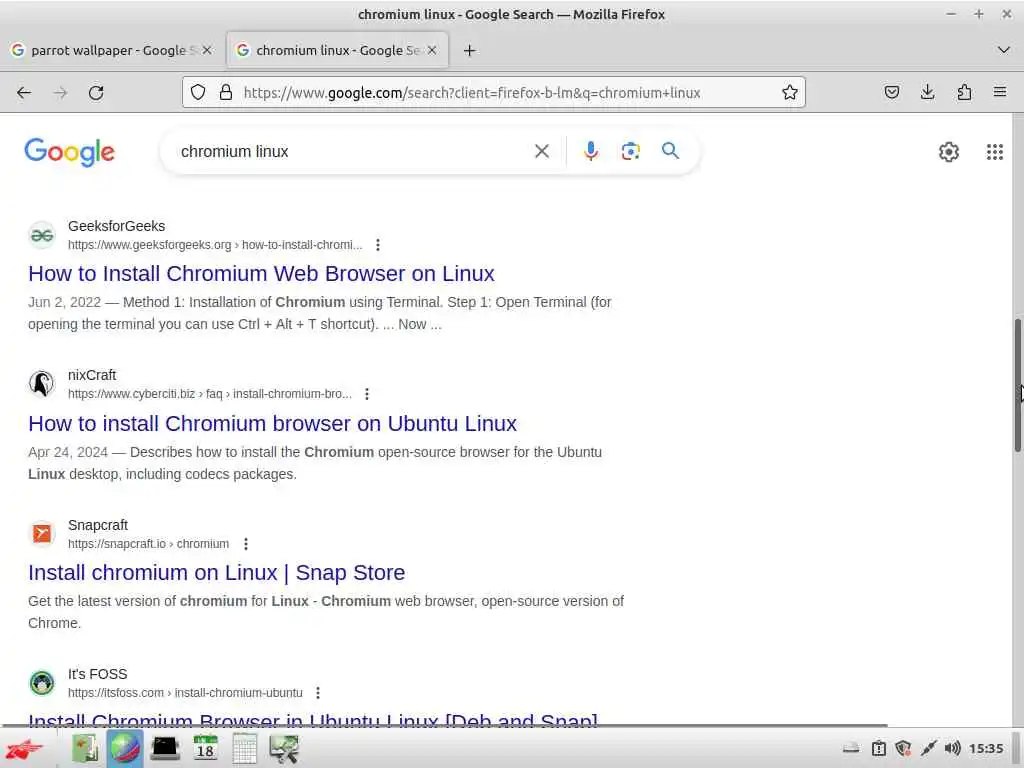Click the shield icon in system tray
Screen dimensions: 1024x768
click(x=903, y=748)
